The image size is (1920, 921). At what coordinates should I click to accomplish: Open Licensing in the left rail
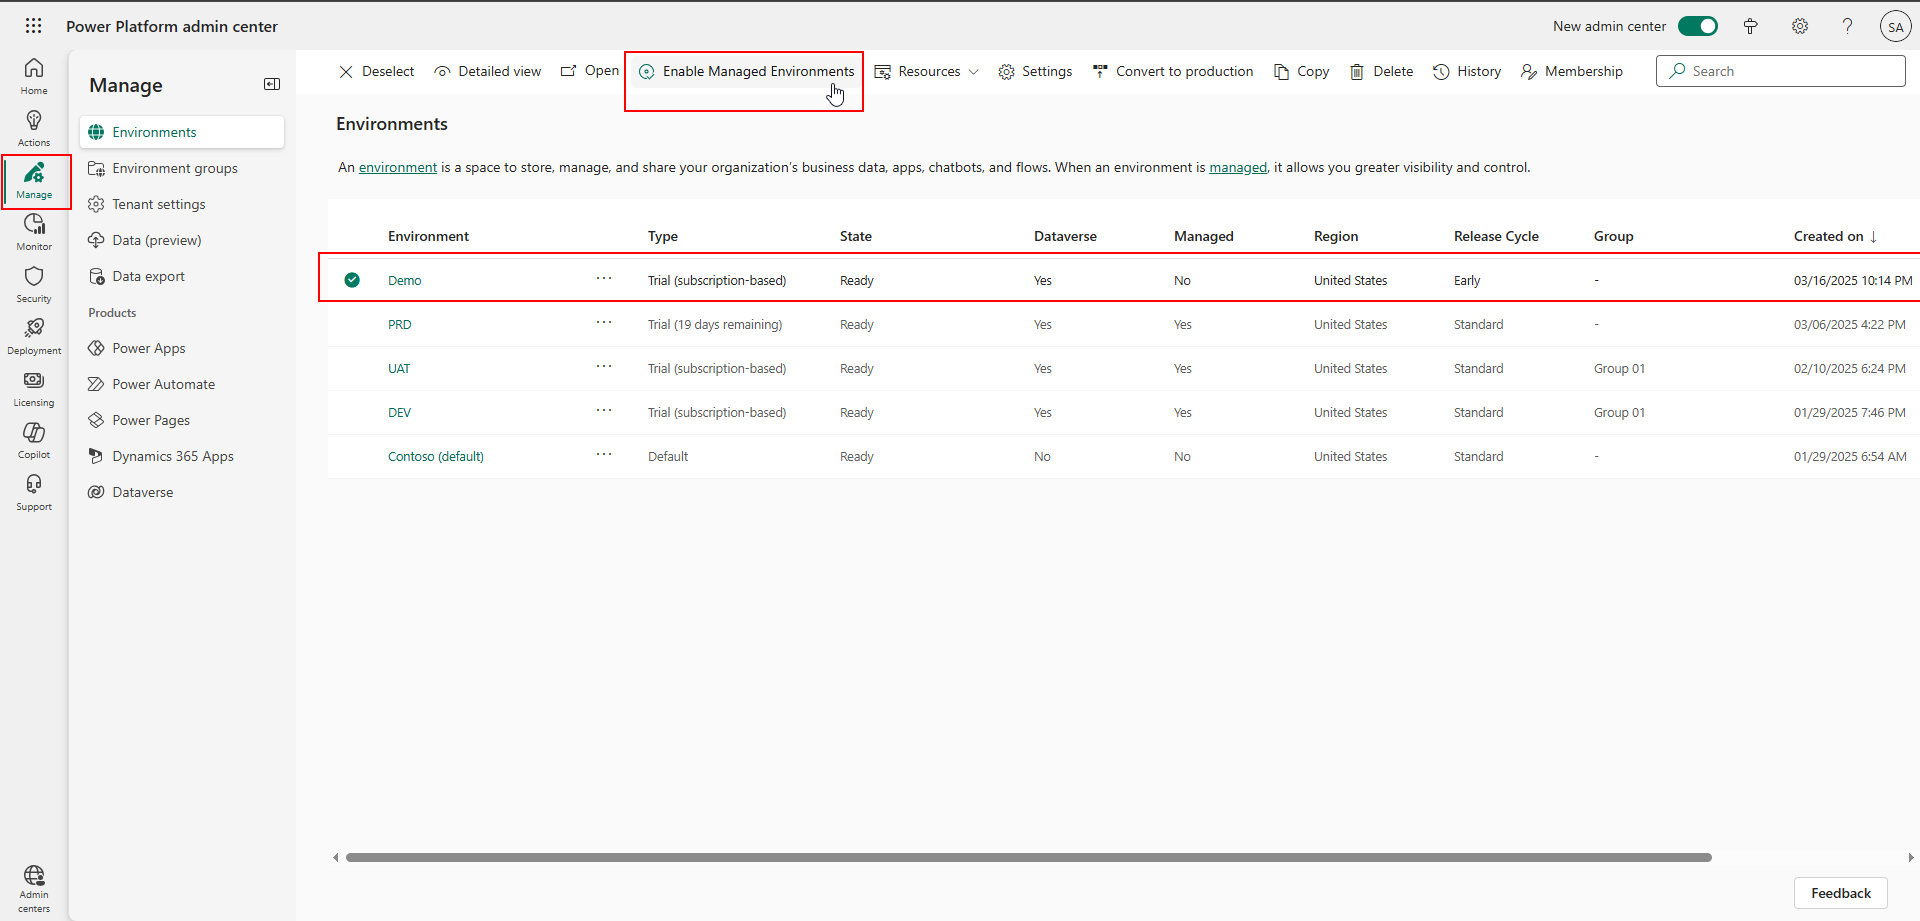(34, 388)
